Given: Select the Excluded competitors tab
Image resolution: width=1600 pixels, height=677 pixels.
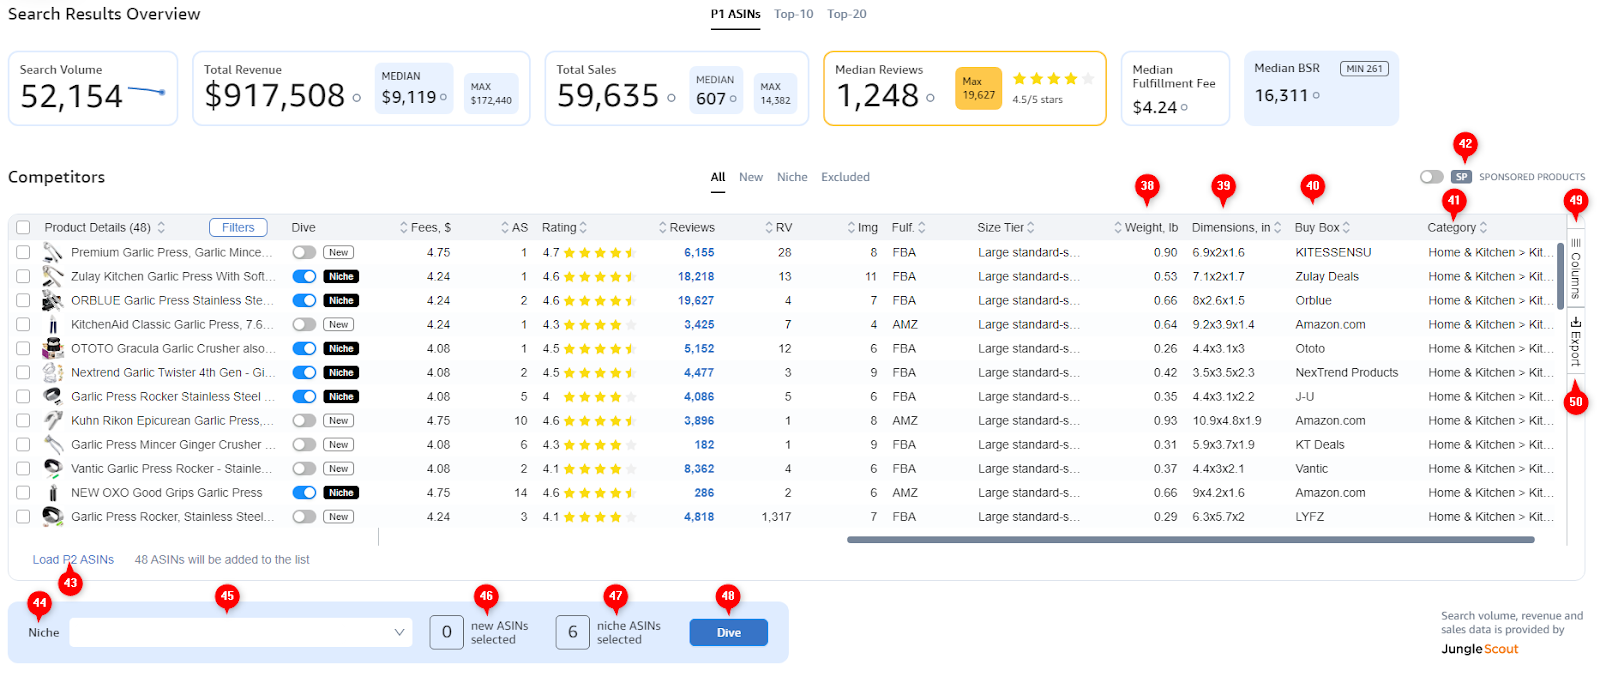Looking at the screenshot, I should (x=846, y=177).
